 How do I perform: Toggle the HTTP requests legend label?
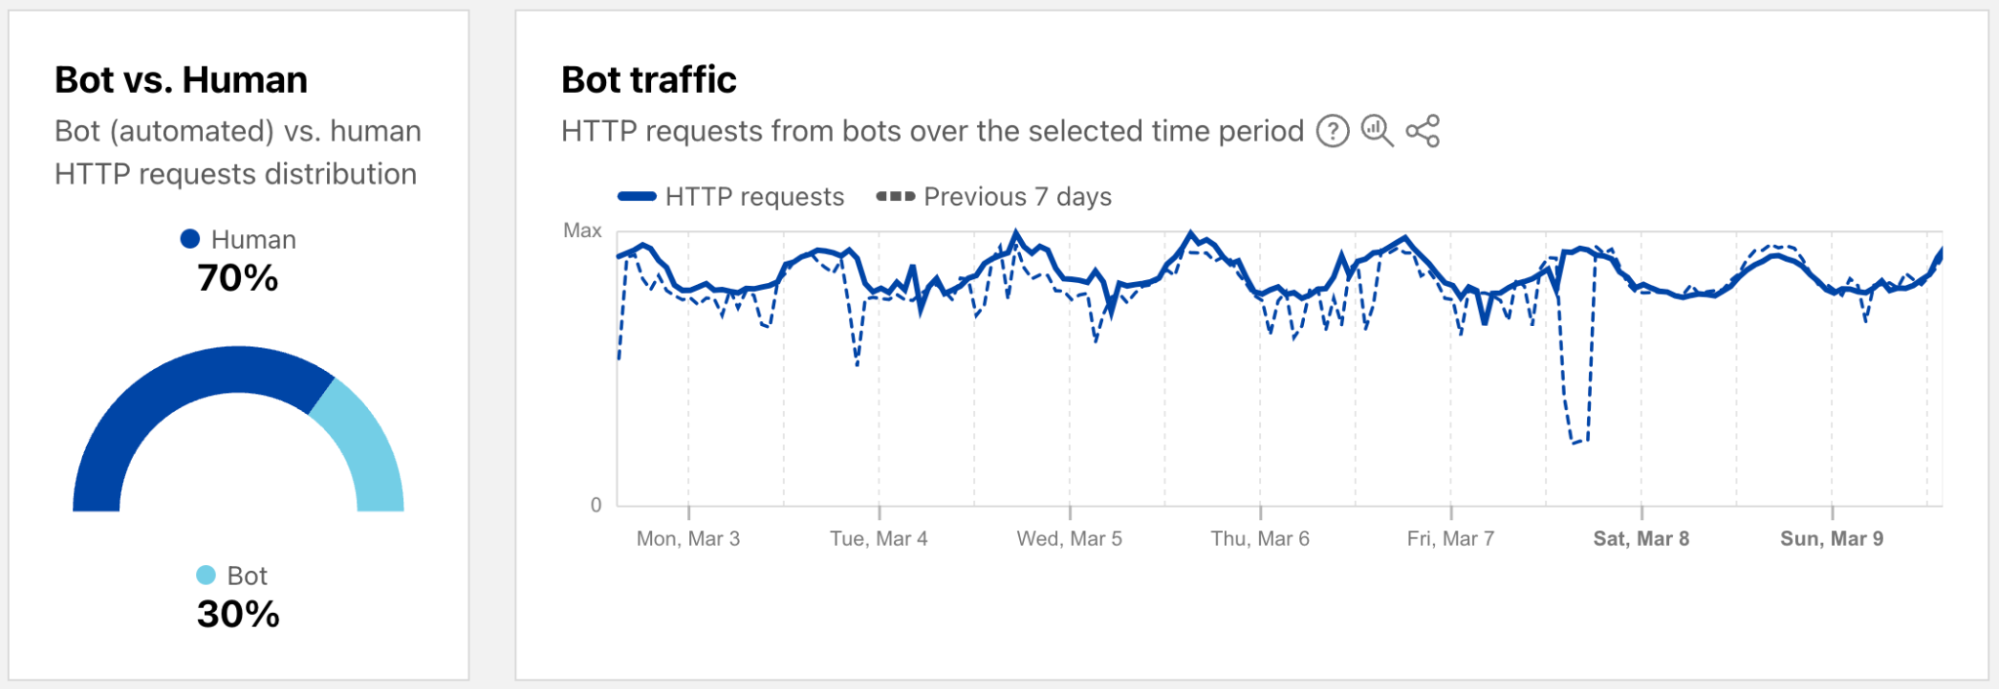pos(754,197)
